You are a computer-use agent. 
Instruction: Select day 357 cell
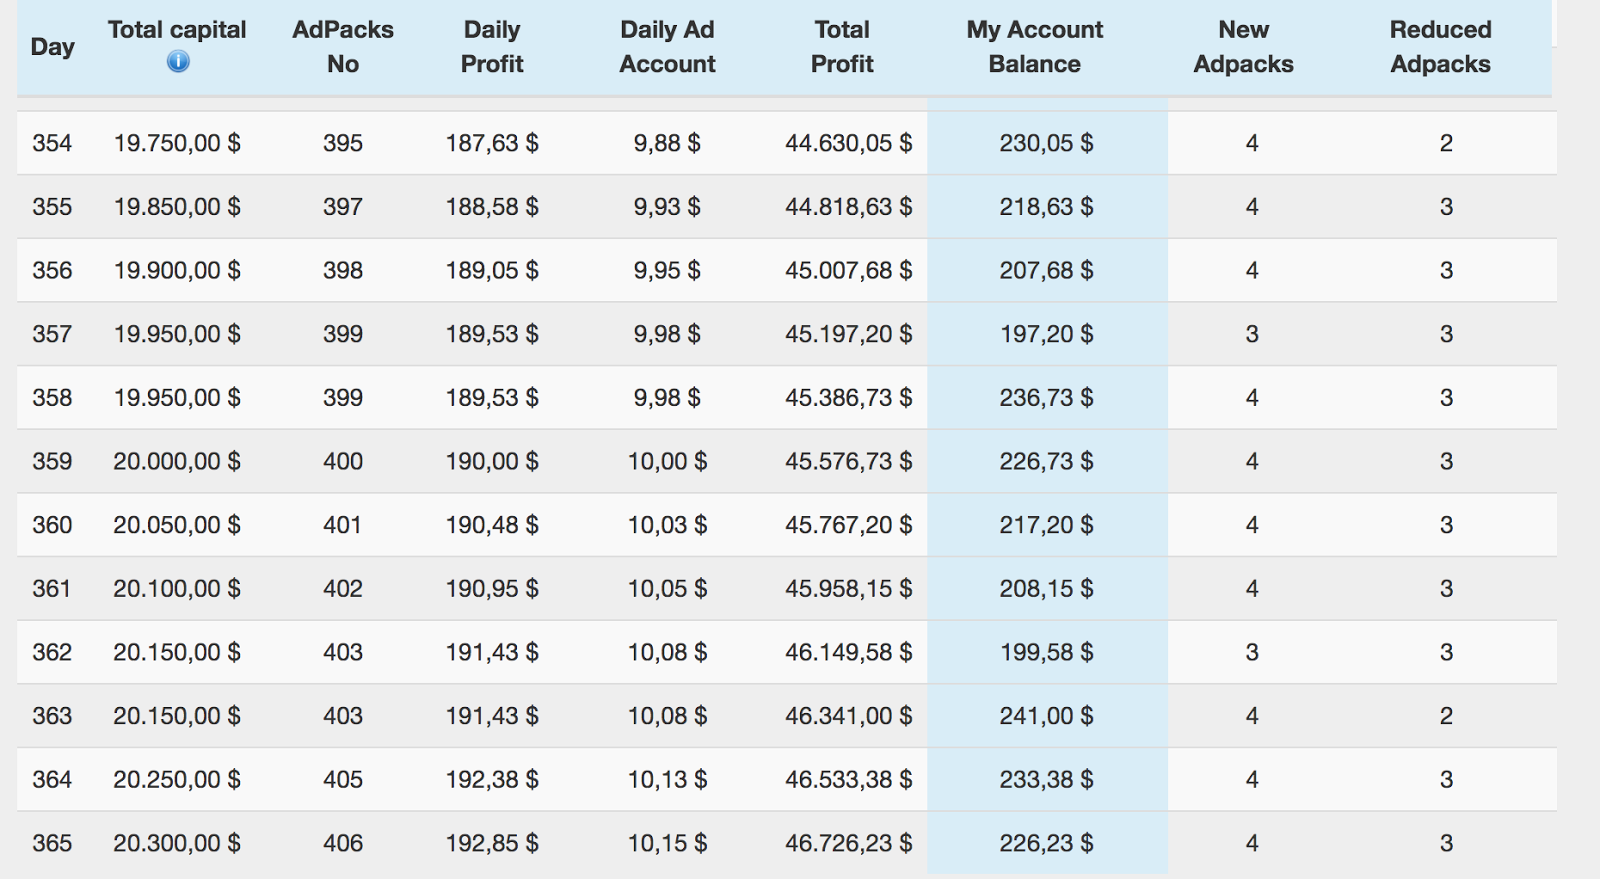point(52,334)
